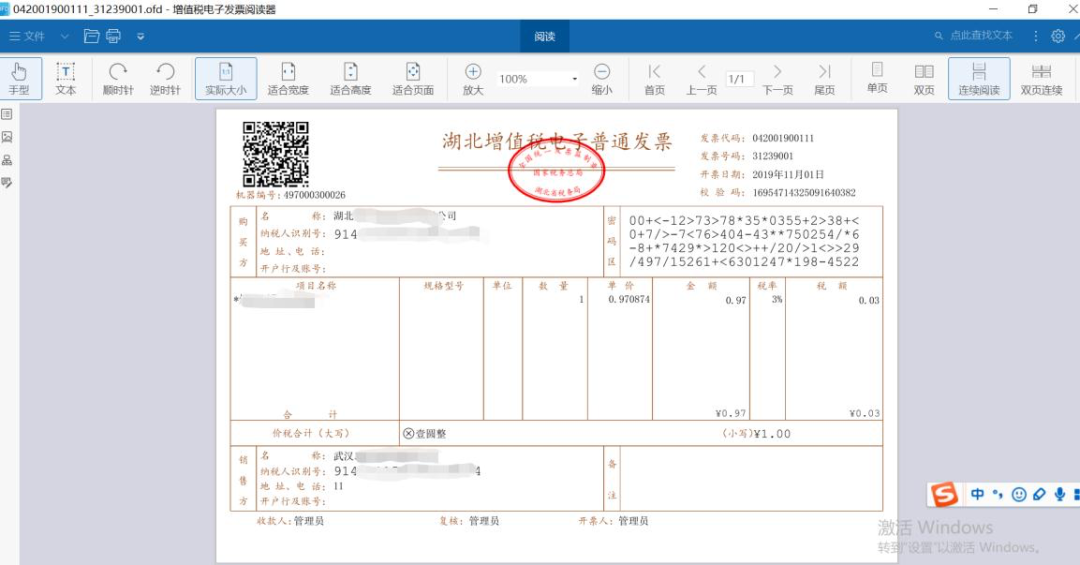The width and height of the screenshot is (1080, 565).
Task: Enable 双页连续 two-page continuous view
Action: point(1041,78)
